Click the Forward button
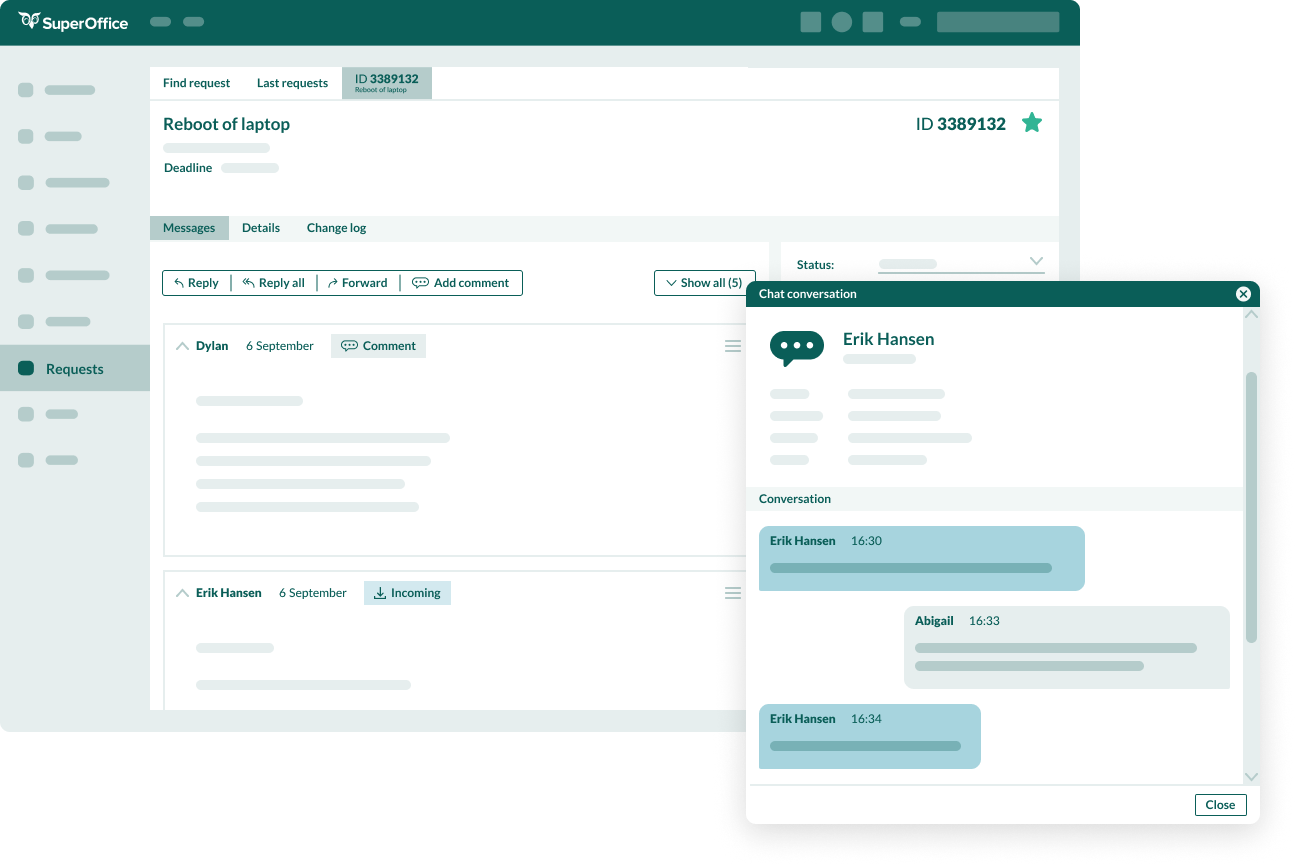Screen dimensions: 1300x864 point(357,283)
